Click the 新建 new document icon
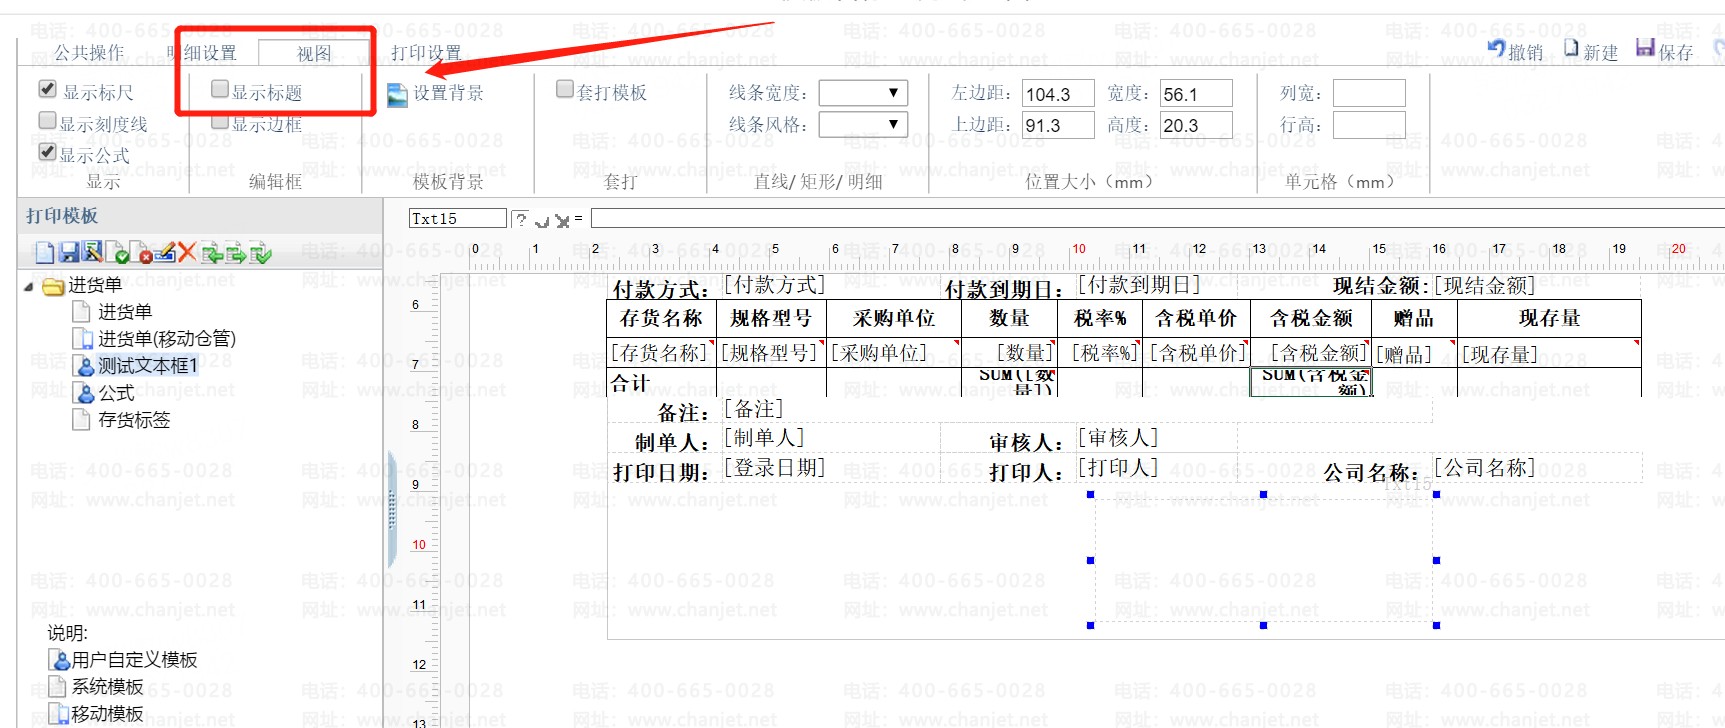This screenshot has height=728, width=1725. coord(1571,48)
